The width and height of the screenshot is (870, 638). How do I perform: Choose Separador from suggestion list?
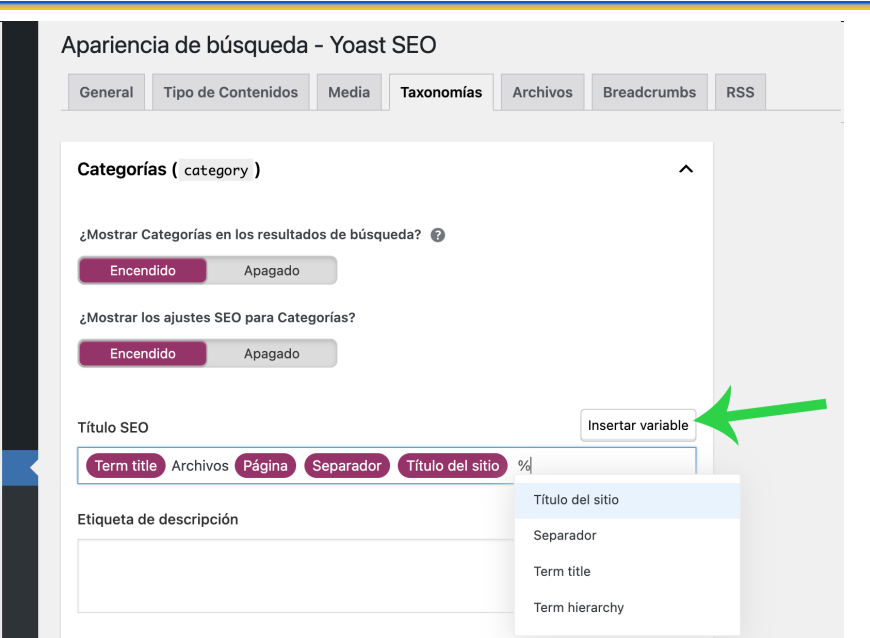[628, 536]
